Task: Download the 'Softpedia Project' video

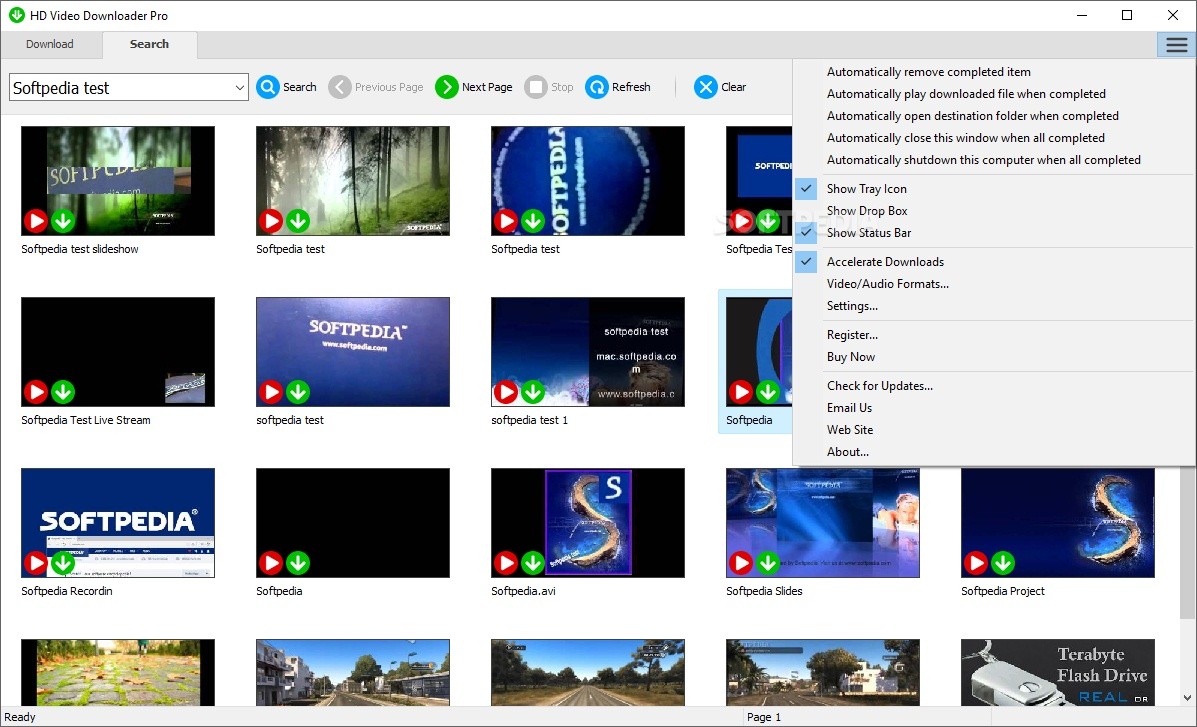Action: (x=1003, y=563)
